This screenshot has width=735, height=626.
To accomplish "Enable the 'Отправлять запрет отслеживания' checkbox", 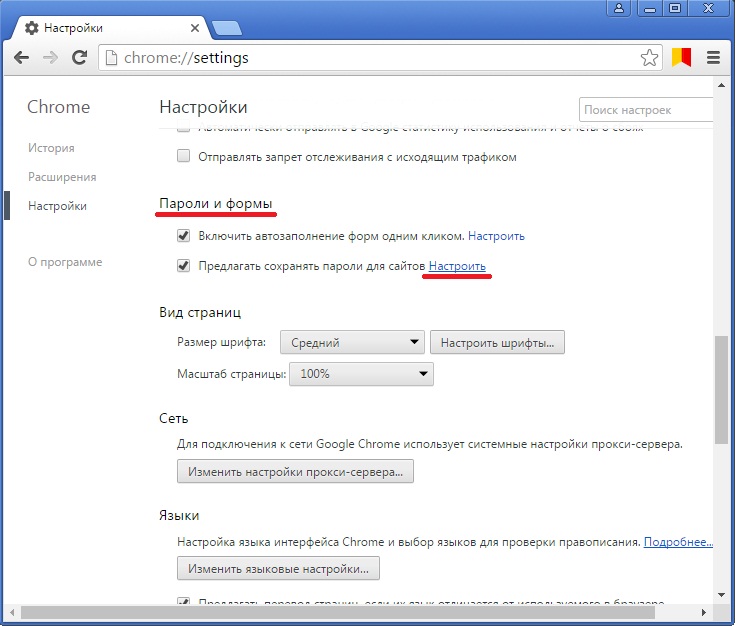I will pos(183,156).
